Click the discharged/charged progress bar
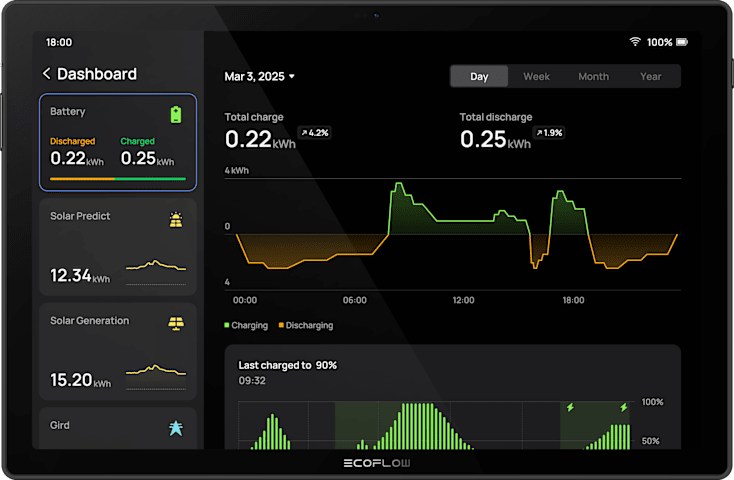The width and height of the screenshot is (734, 480). click(118, 179)
